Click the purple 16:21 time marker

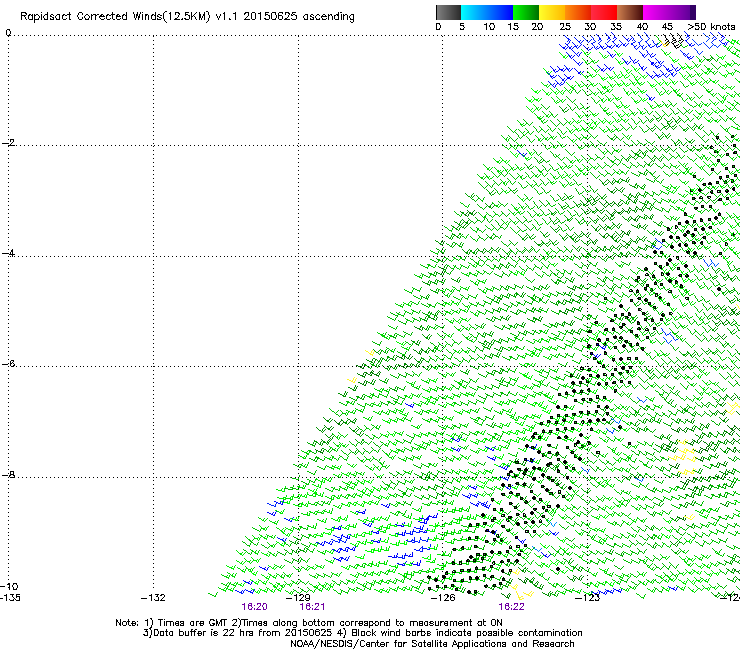(312, 607)
